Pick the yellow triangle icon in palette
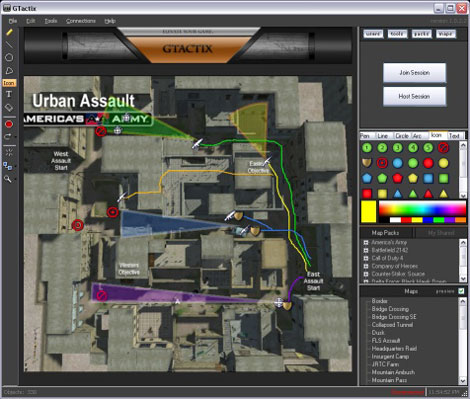This screenshot has width=470, height=399. coord(443,193)
